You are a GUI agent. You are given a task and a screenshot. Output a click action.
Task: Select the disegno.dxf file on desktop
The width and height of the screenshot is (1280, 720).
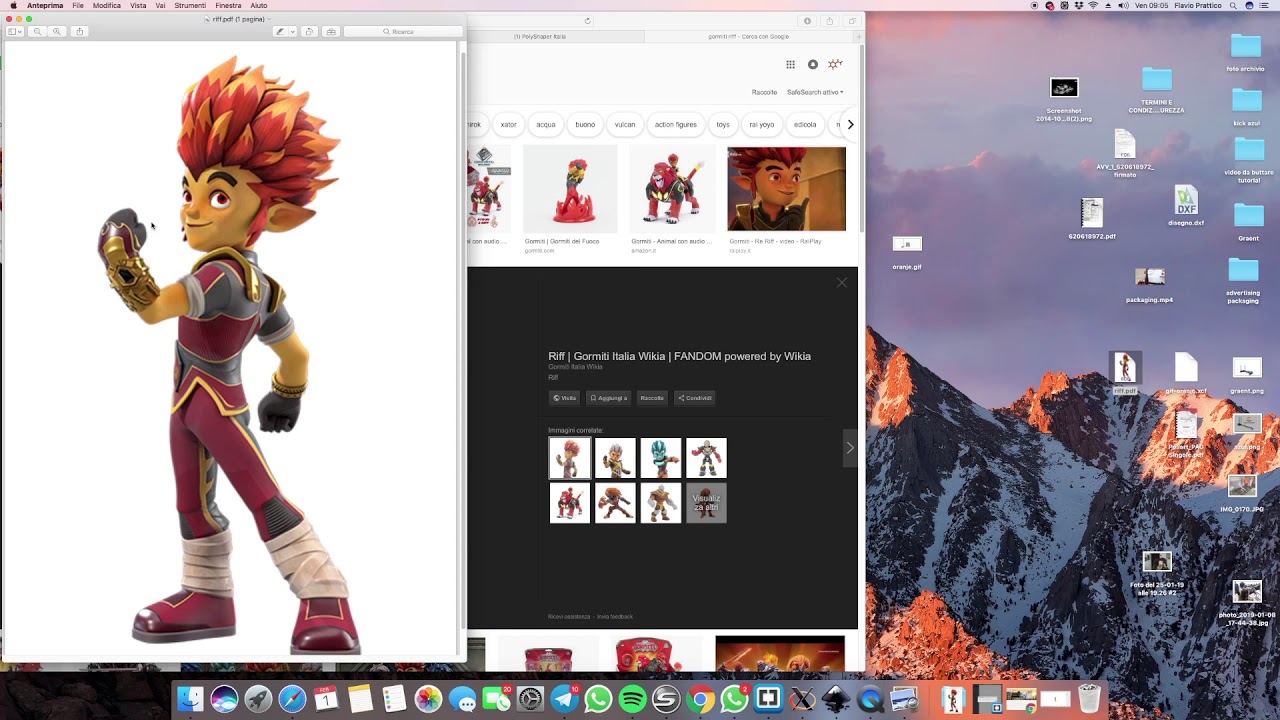1186,206
